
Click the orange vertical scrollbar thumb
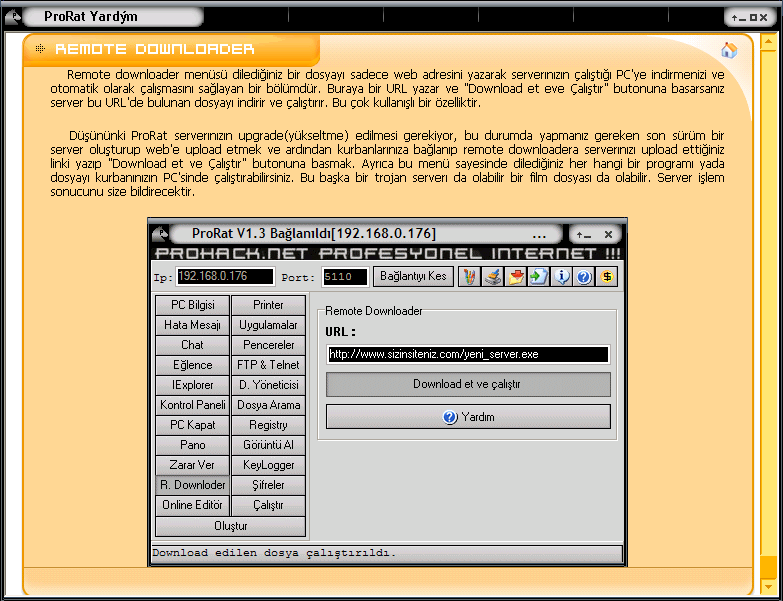767,567
